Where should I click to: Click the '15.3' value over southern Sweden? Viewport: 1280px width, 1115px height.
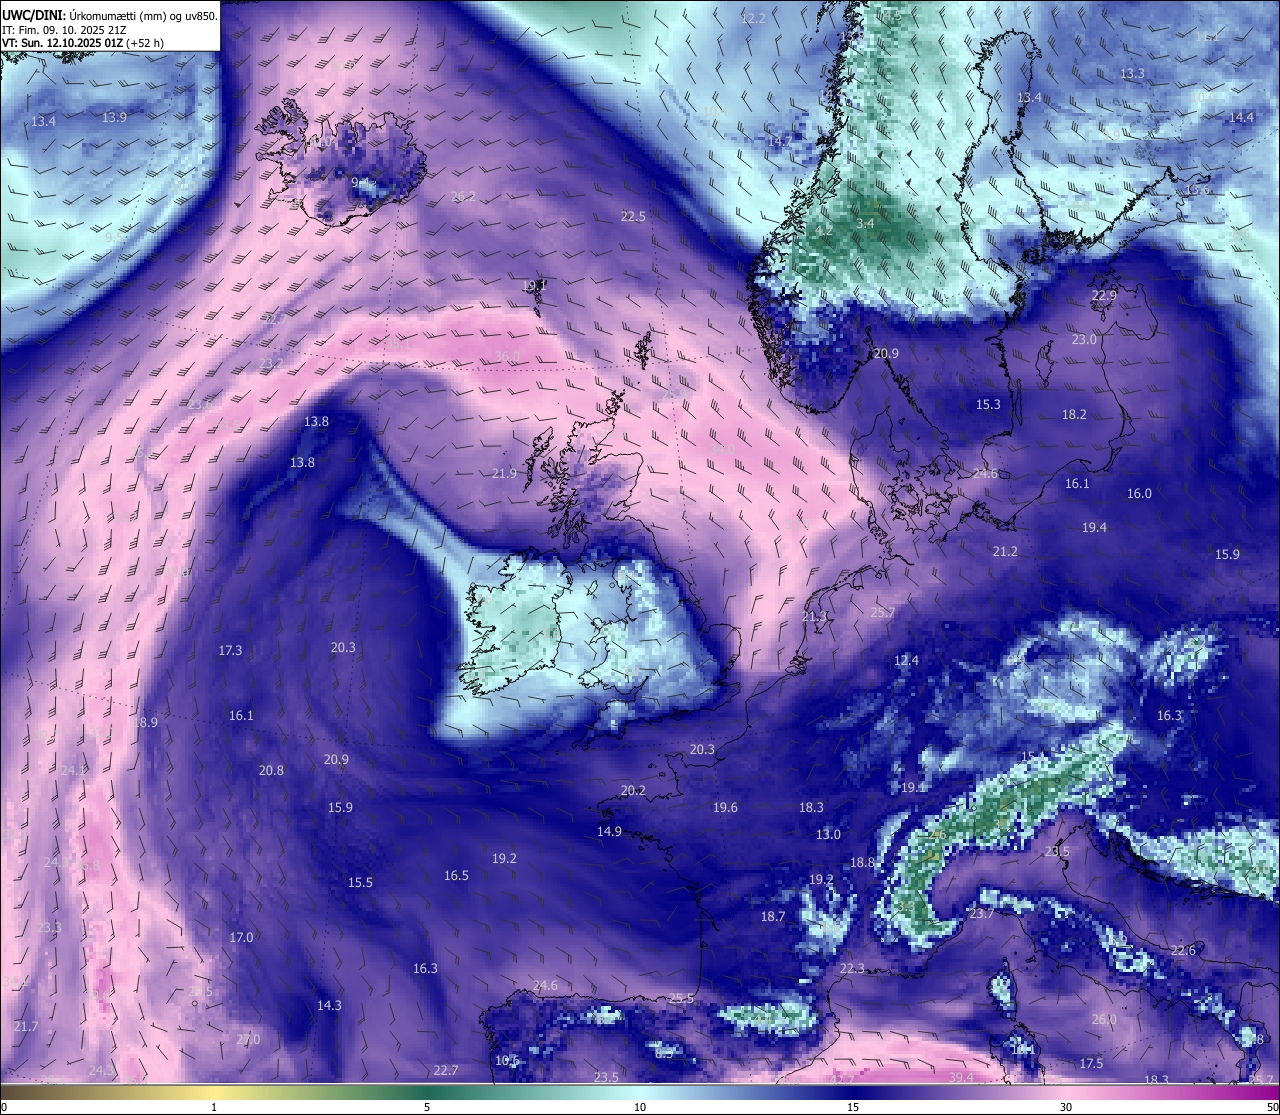click(988, 404)
